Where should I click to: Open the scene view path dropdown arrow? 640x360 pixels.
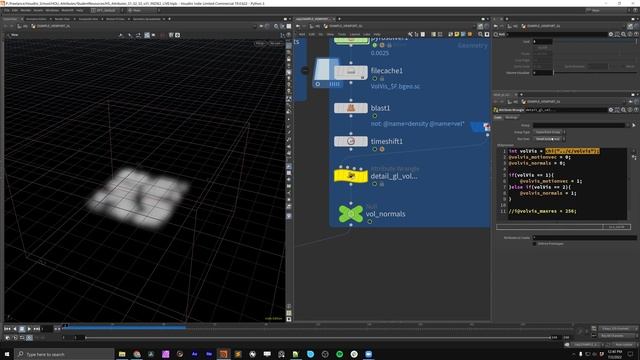(x=255, y=26)
